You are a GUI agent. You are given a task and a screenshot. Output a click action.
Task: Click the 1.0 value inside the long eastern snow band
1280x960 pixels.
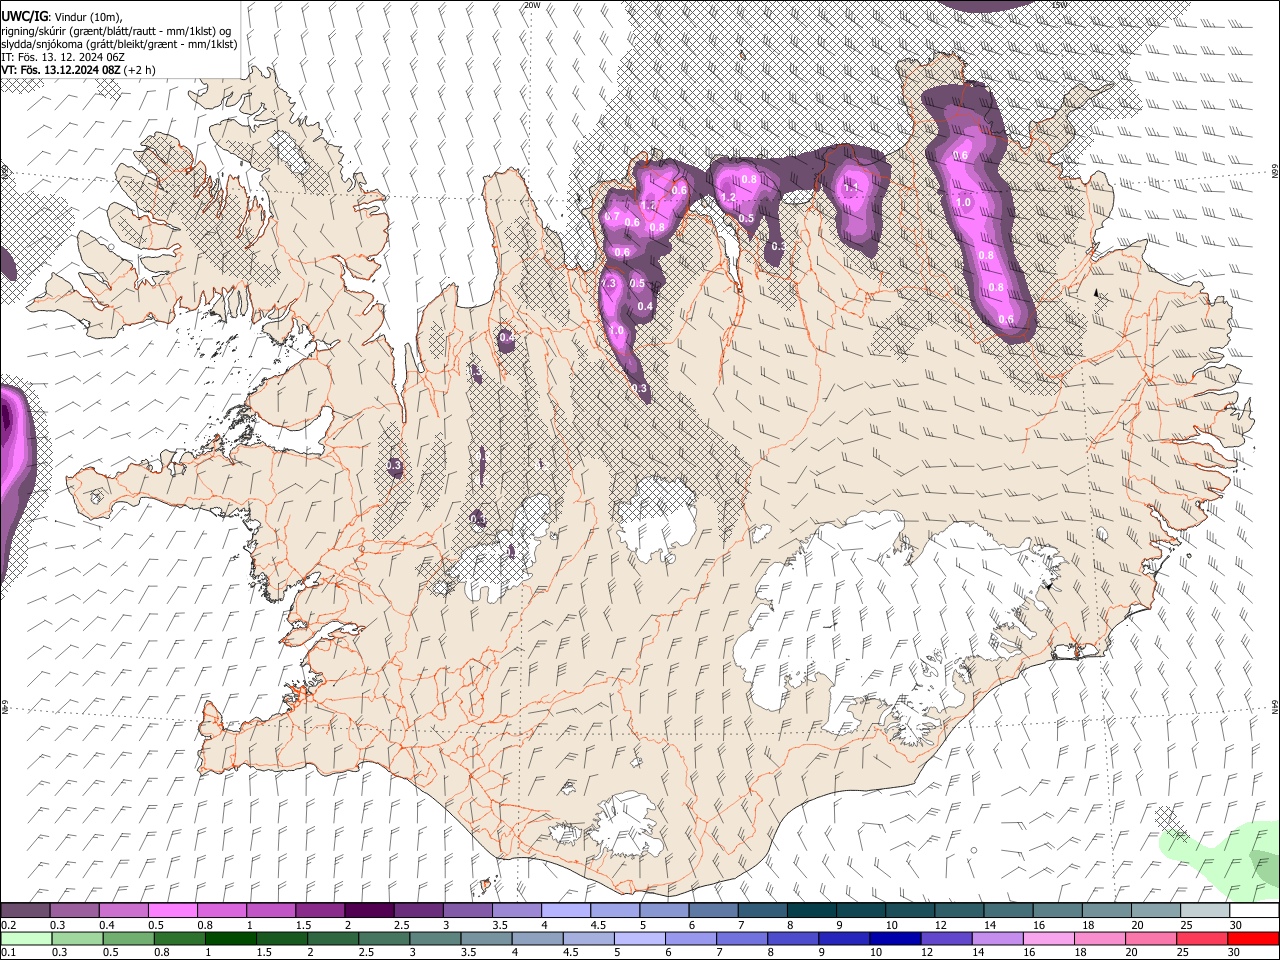(963, 202)
